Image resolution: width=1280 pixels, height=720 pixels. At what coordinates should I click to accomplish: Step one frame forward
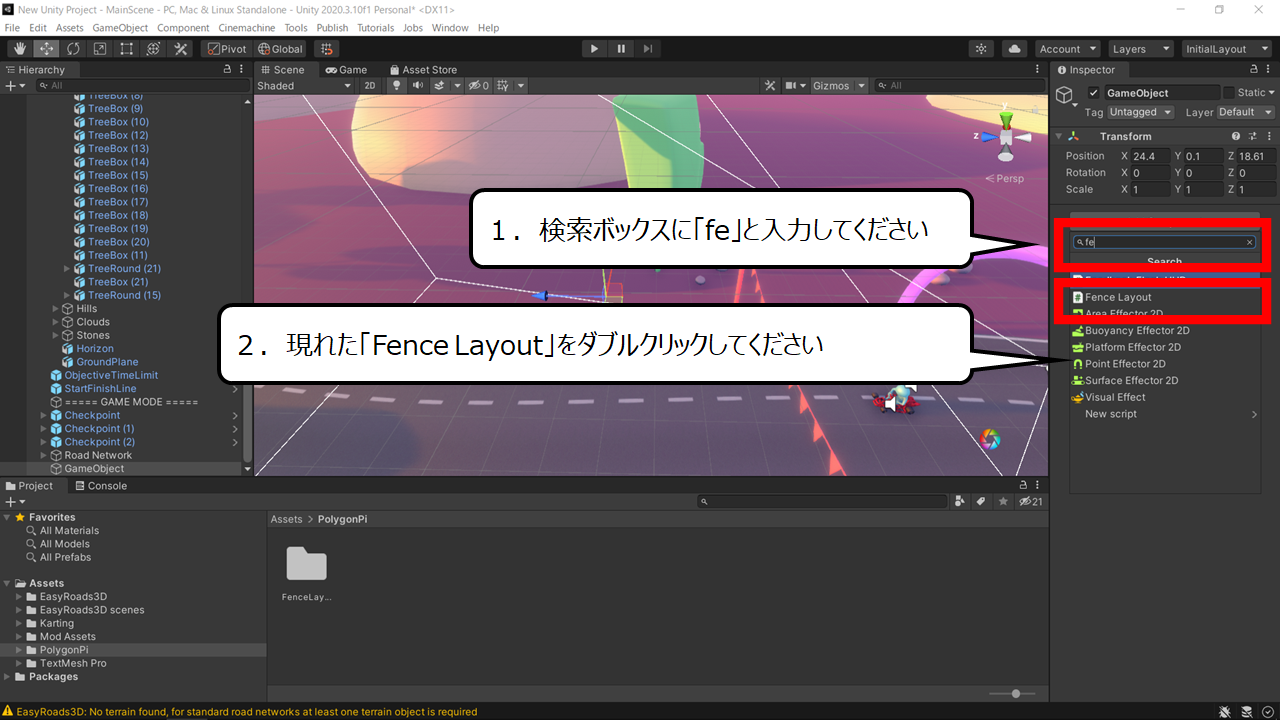click(x=648, y=49)
